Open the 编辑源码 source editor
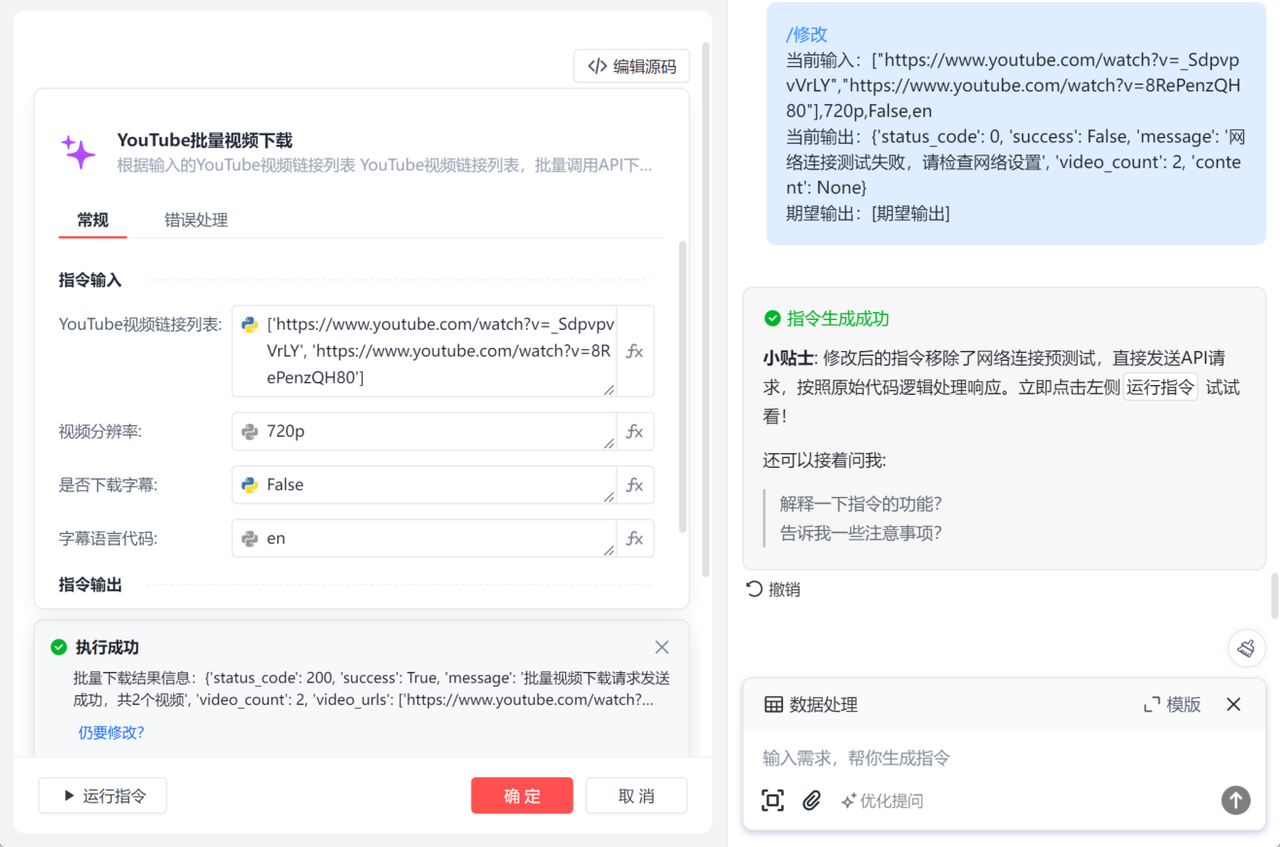Screen dimensions: 1280x847 coord(632,66)
